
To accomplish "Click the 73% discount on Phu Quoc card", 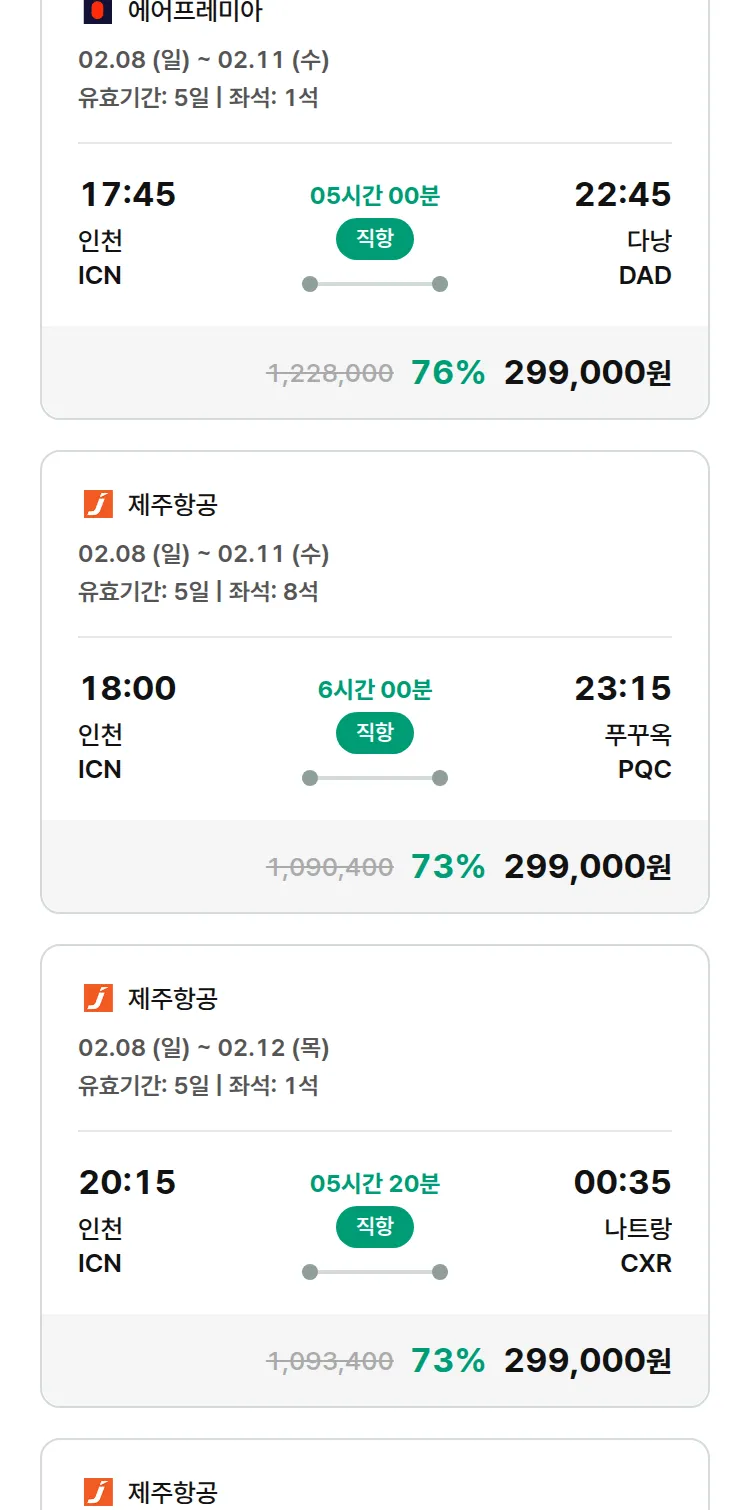I will tap(448, 867).
